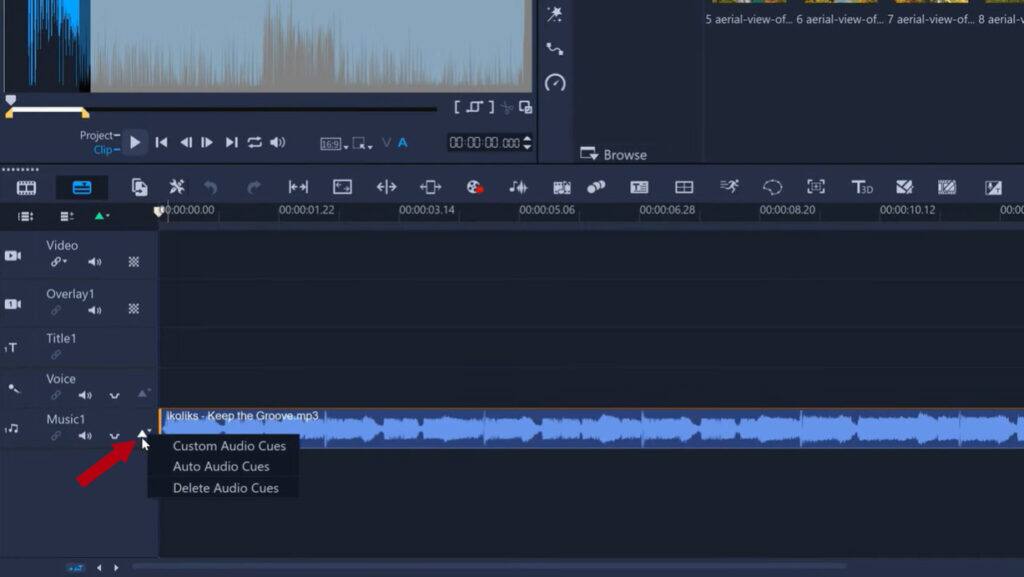This screenshot has height=577, width=1024.
Task: Open the Video track link dropdown
Action: pyautogui.click(x=58, y=262)
